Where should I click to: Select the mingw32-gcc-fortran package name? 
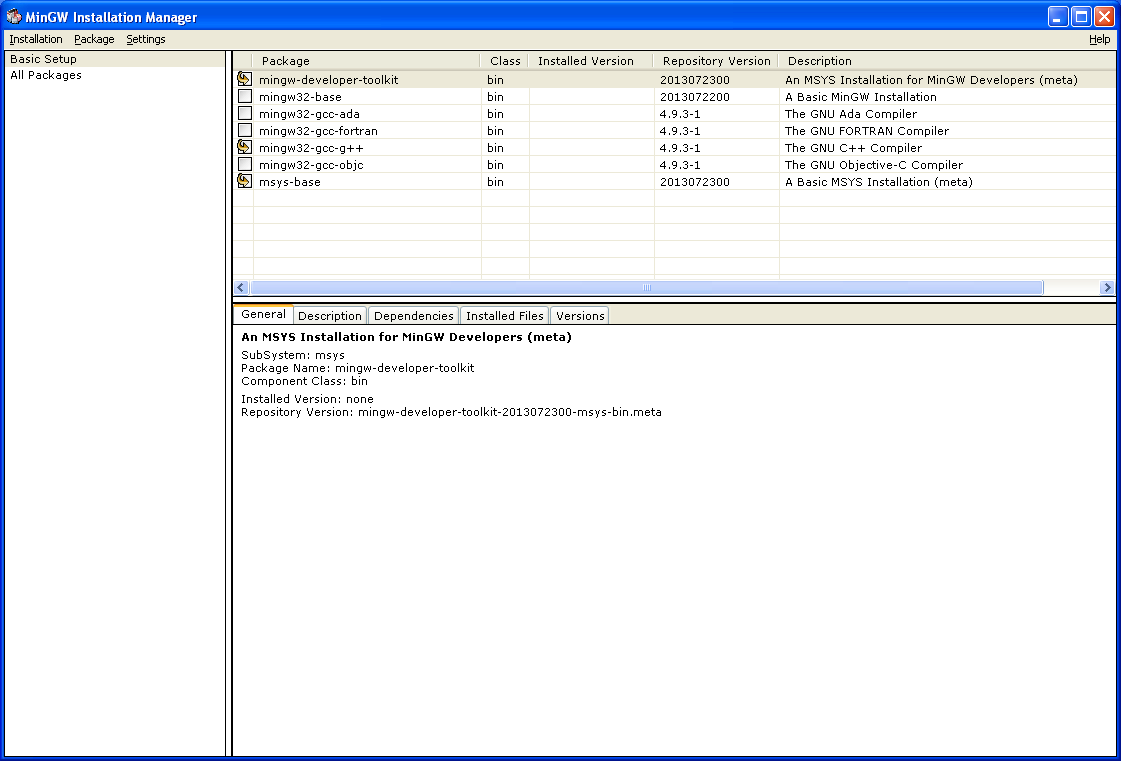[x=318, y=131]
